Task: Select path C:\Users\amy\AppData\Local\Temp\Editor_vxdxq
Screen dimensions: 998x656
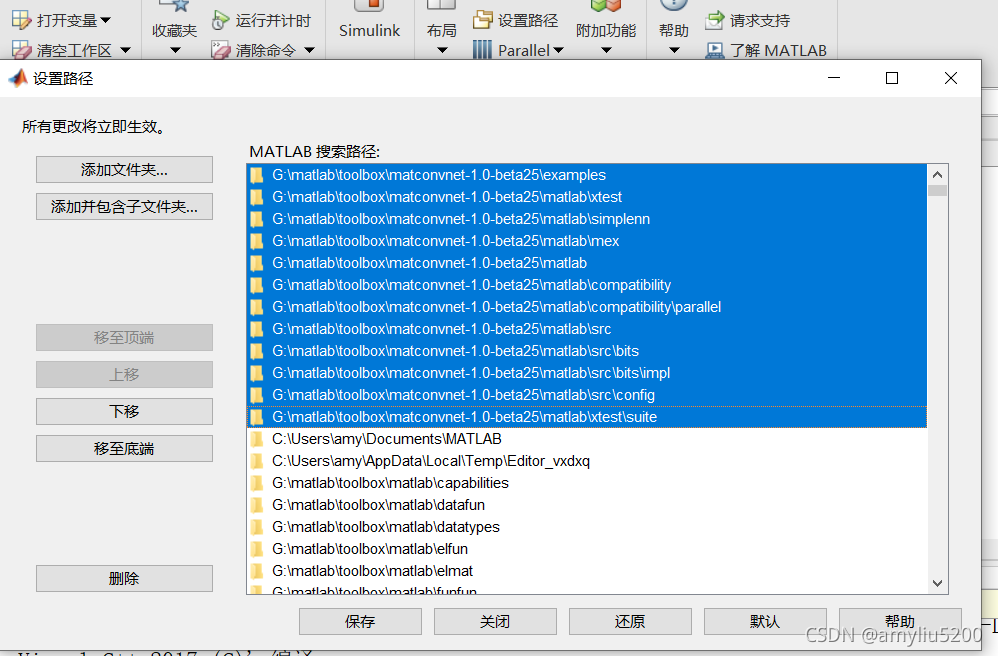Action: 587,461
